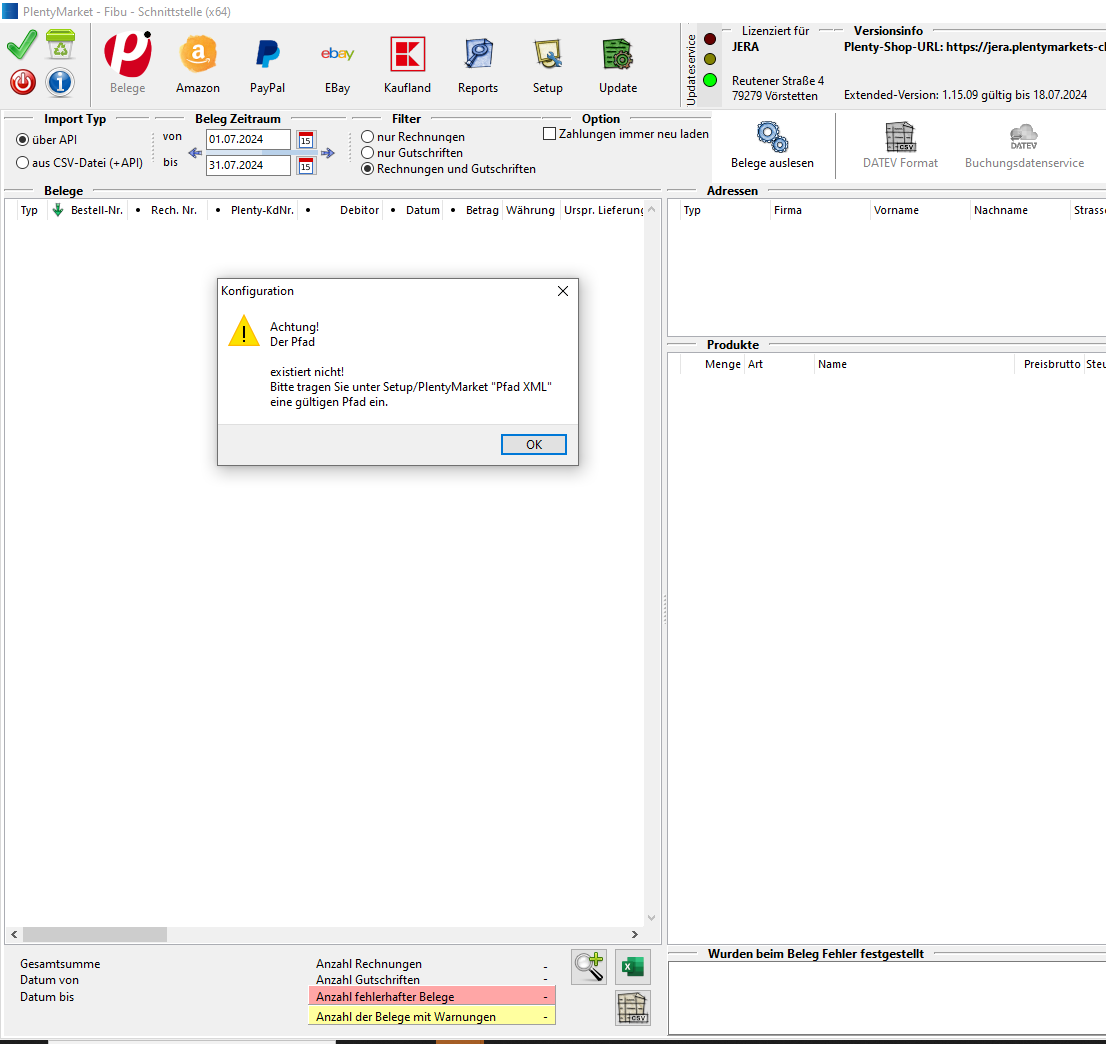Viewport: 1106px width, 1044px height.
Task: Click the 'Belege auslesen' button
Action: [x=772, y=144]
